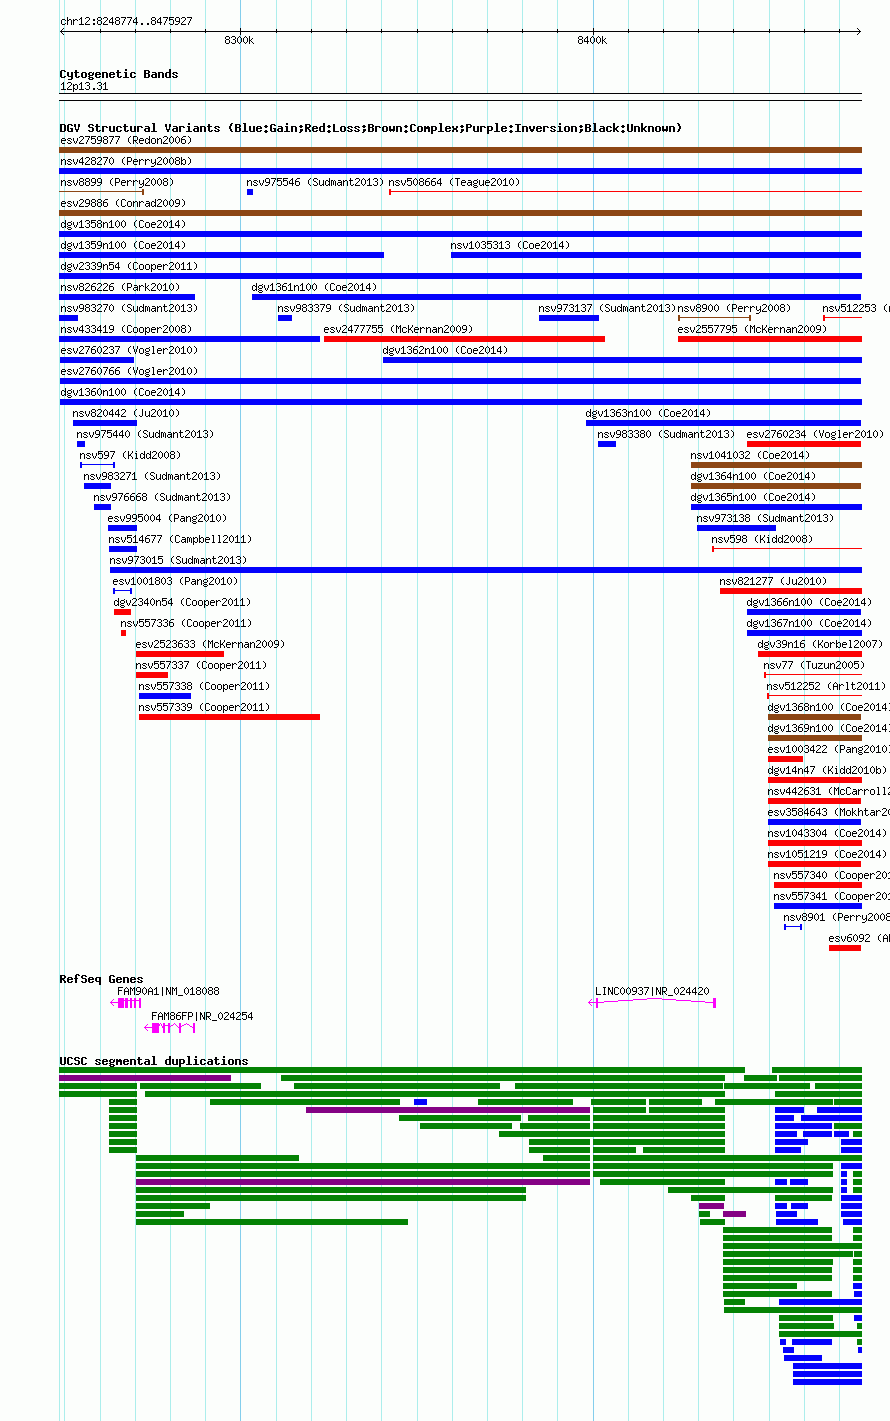Select the dgv2339n54 (Cooper2011) variant
The width and height of the screenshot is (890, 1421).
point(128,266)
